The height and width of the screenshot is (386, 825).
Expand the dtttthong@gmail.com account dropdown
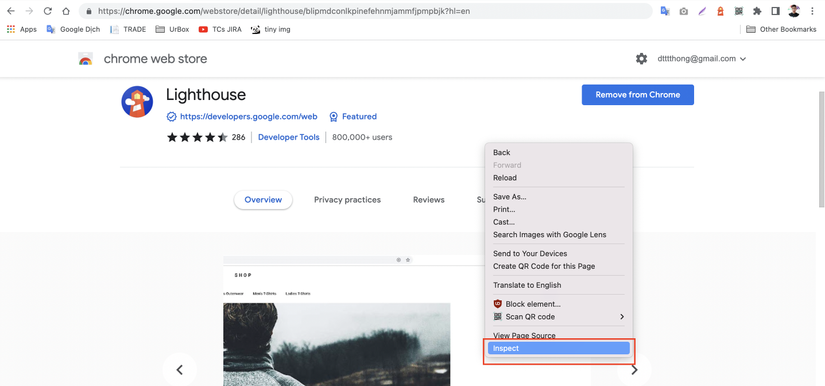702,59
